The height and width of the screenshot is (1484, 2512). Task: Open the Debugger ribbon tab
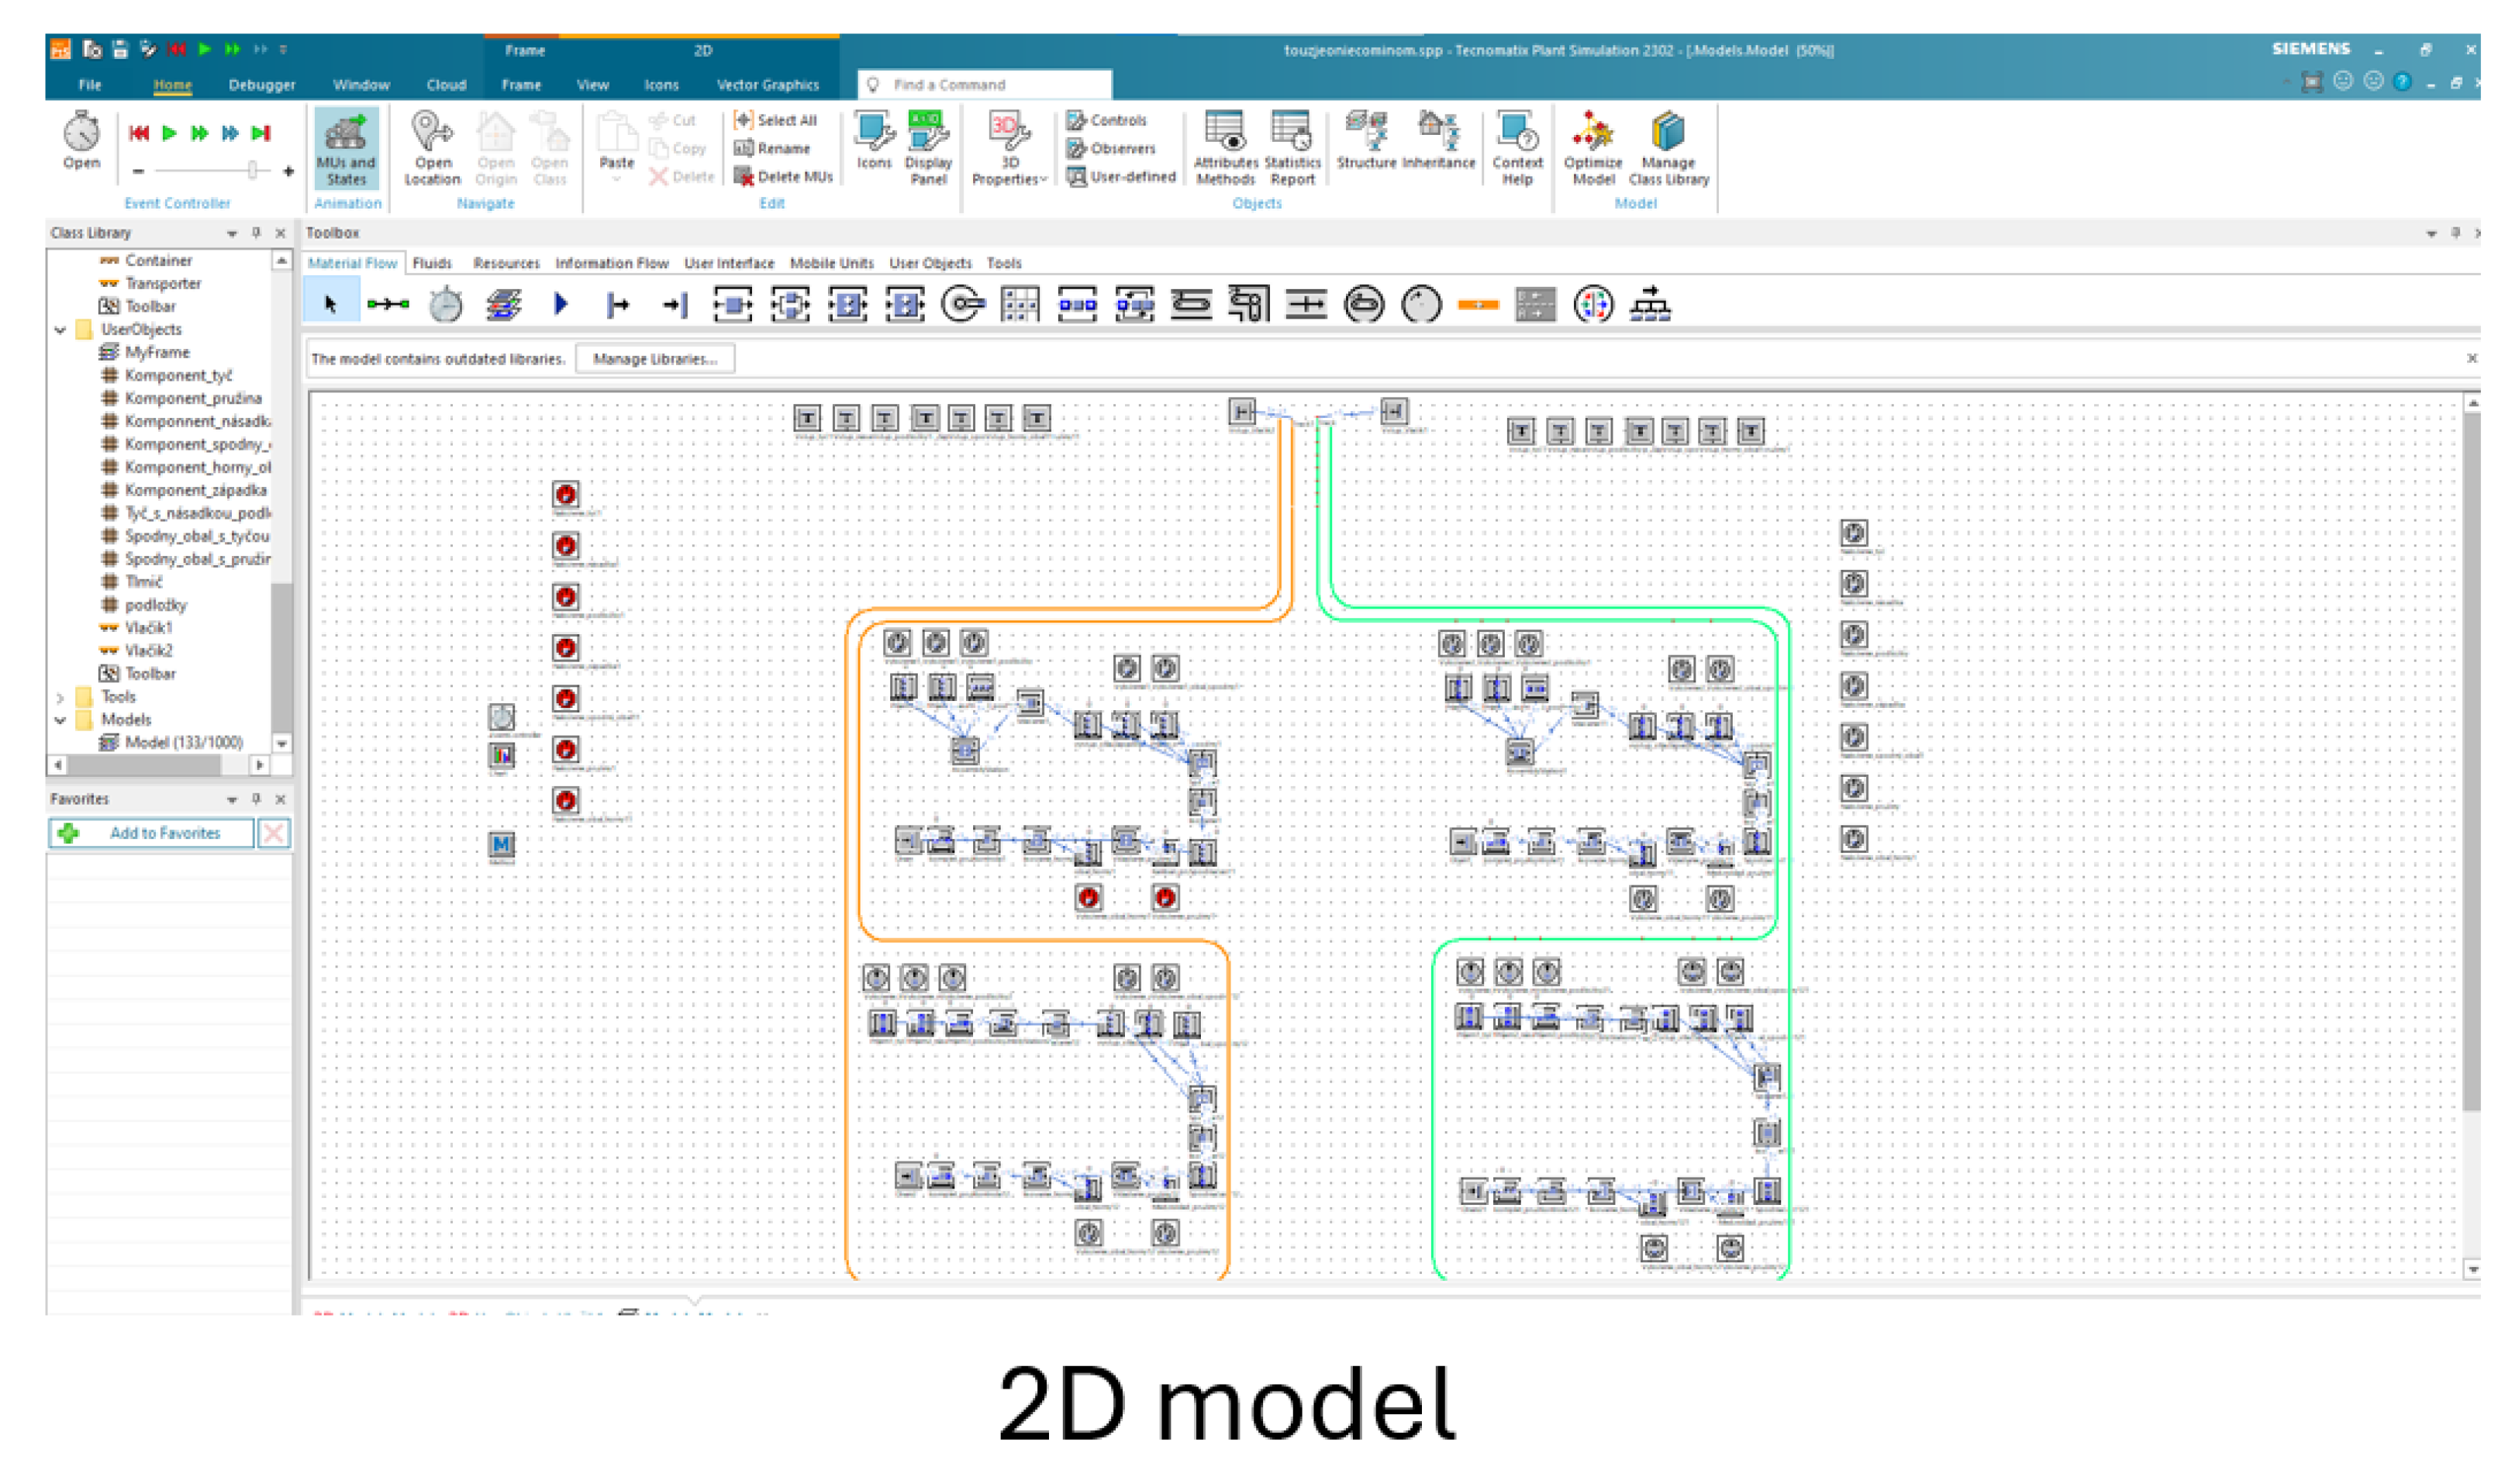point(261,85)
